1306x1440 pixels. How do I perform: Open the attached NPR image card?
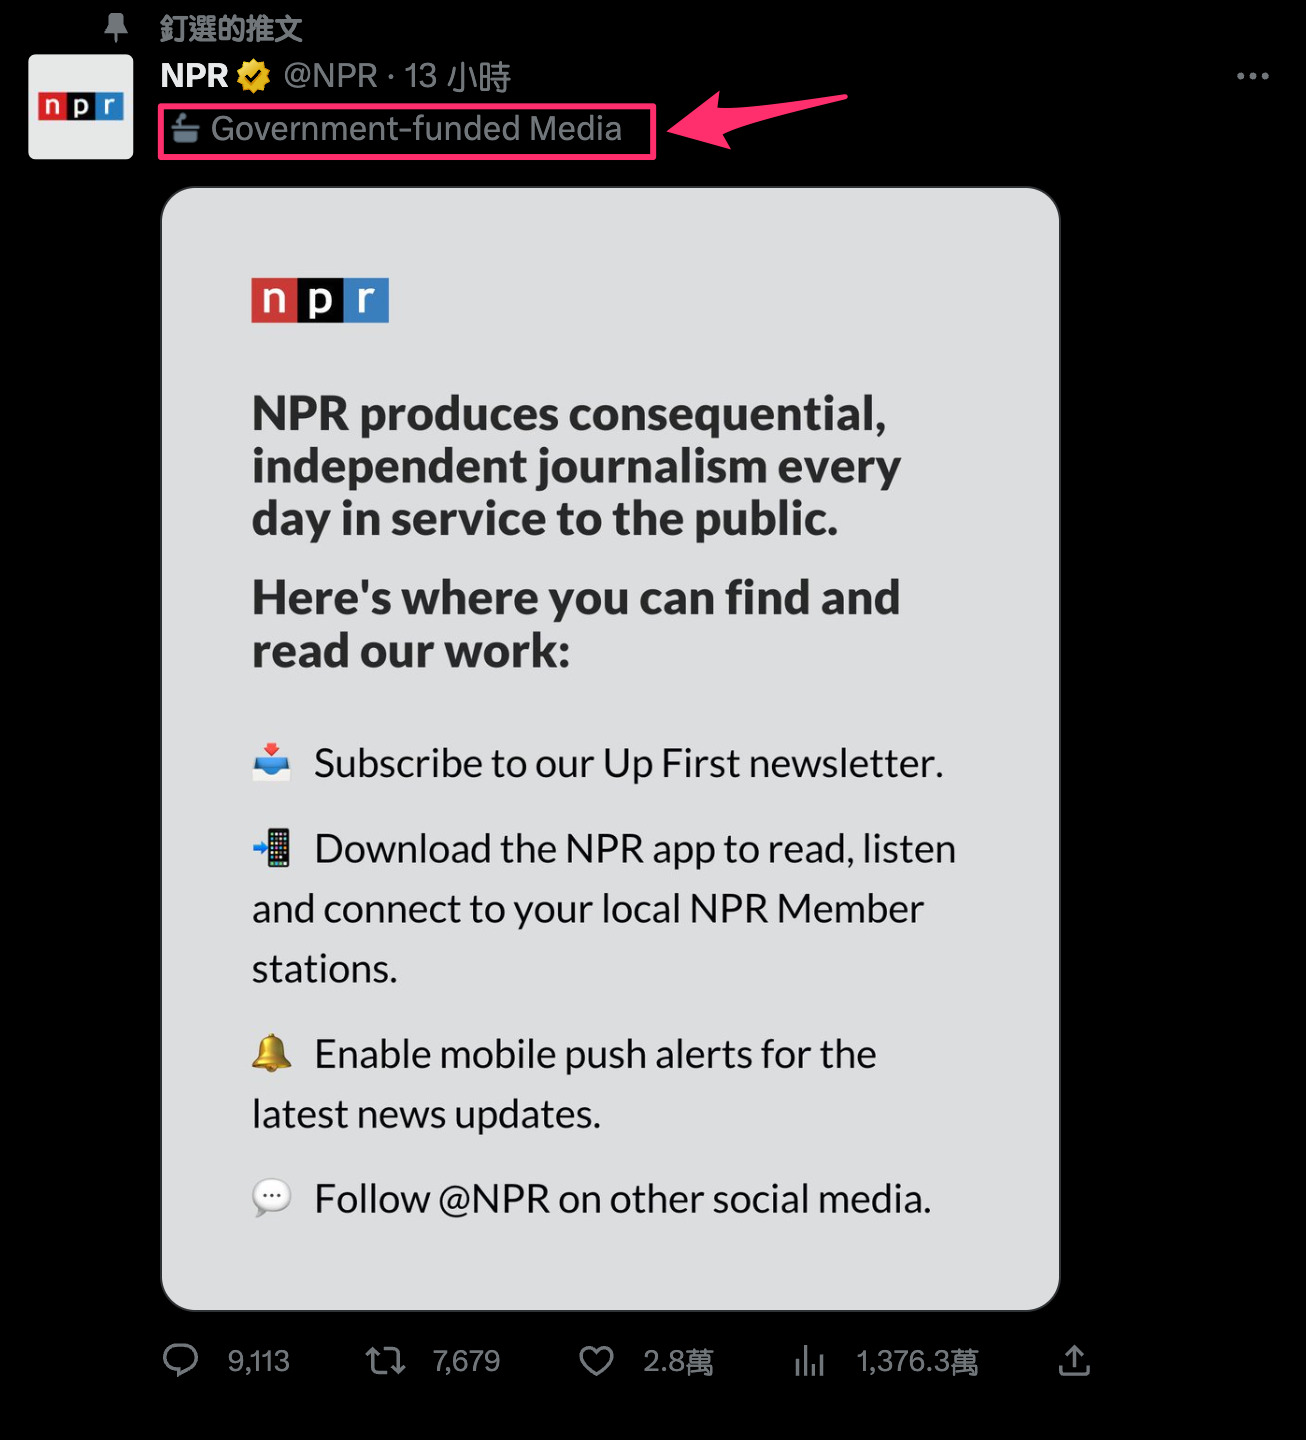[610, 749]
